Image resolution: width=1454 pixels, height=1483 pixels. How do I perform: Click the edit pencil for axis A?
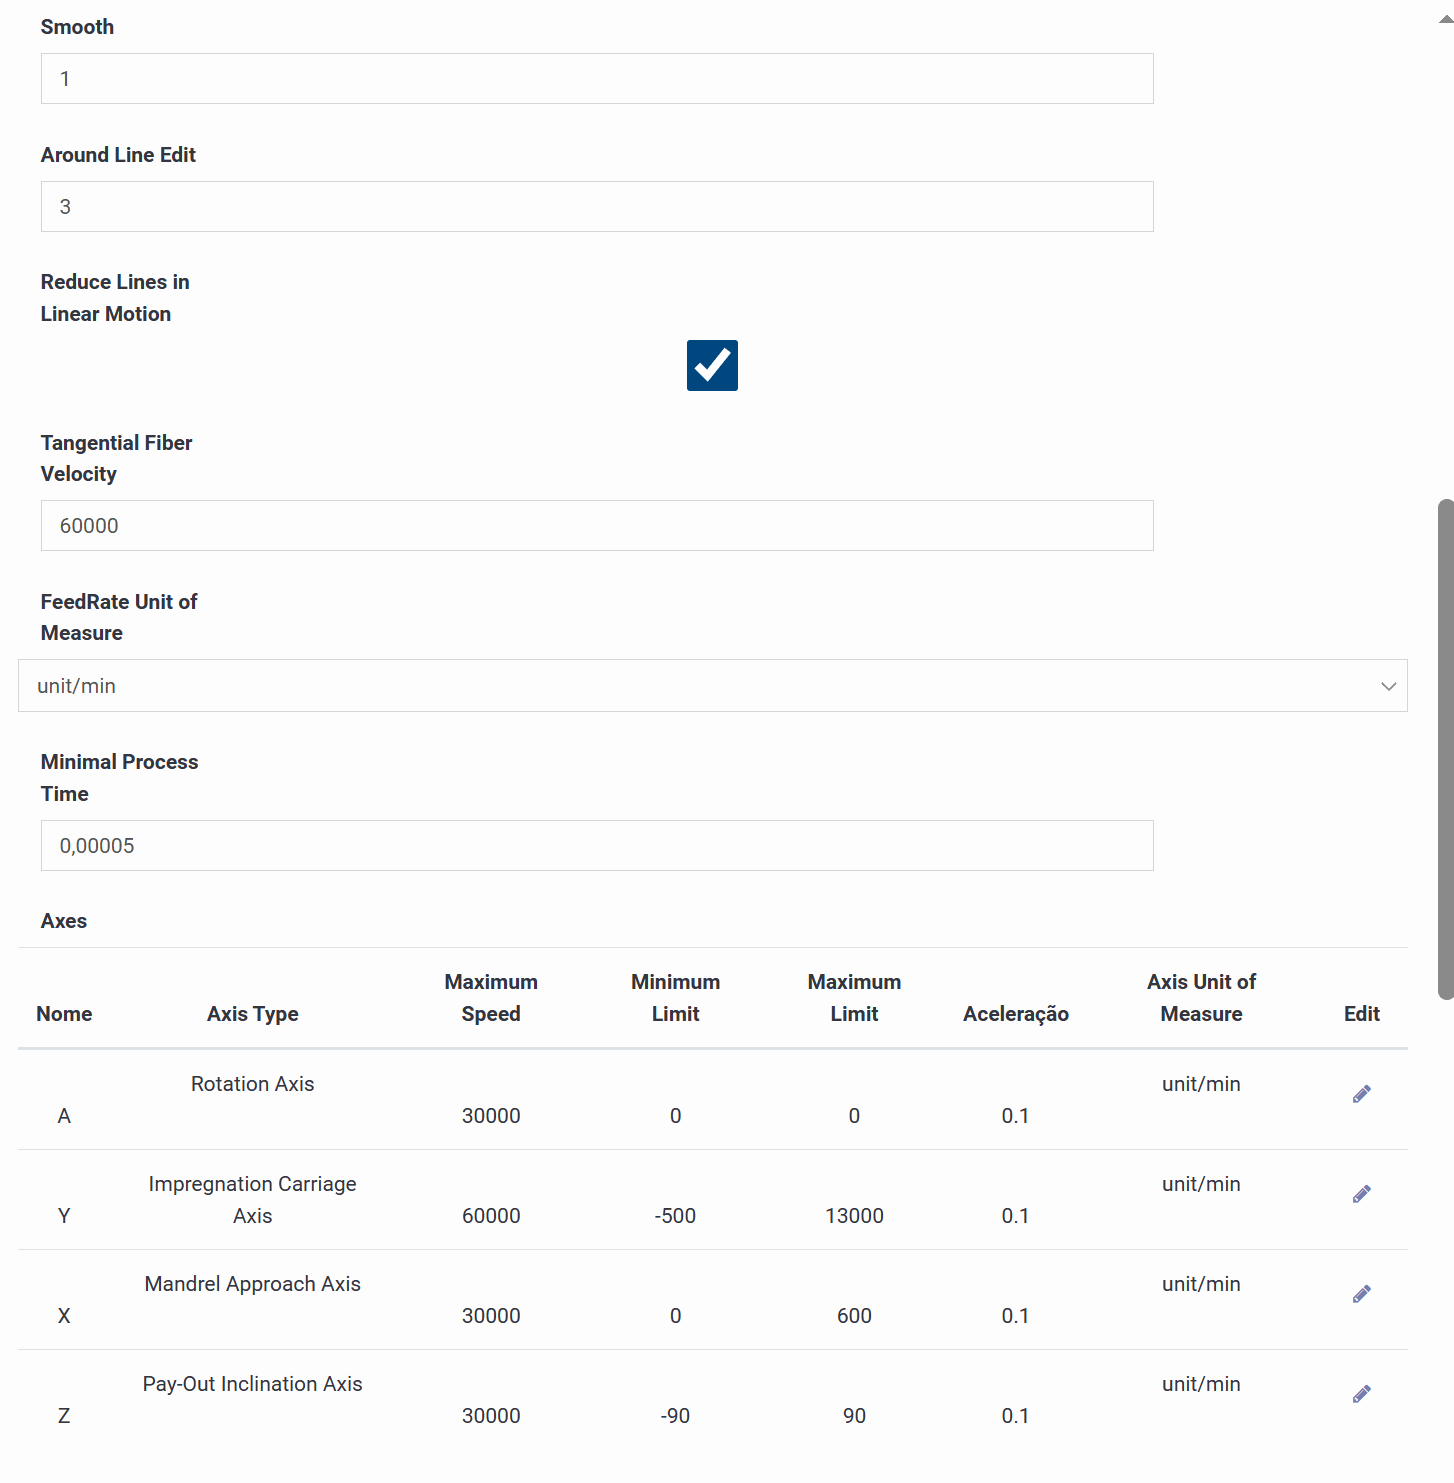tap(1361, 1094)
